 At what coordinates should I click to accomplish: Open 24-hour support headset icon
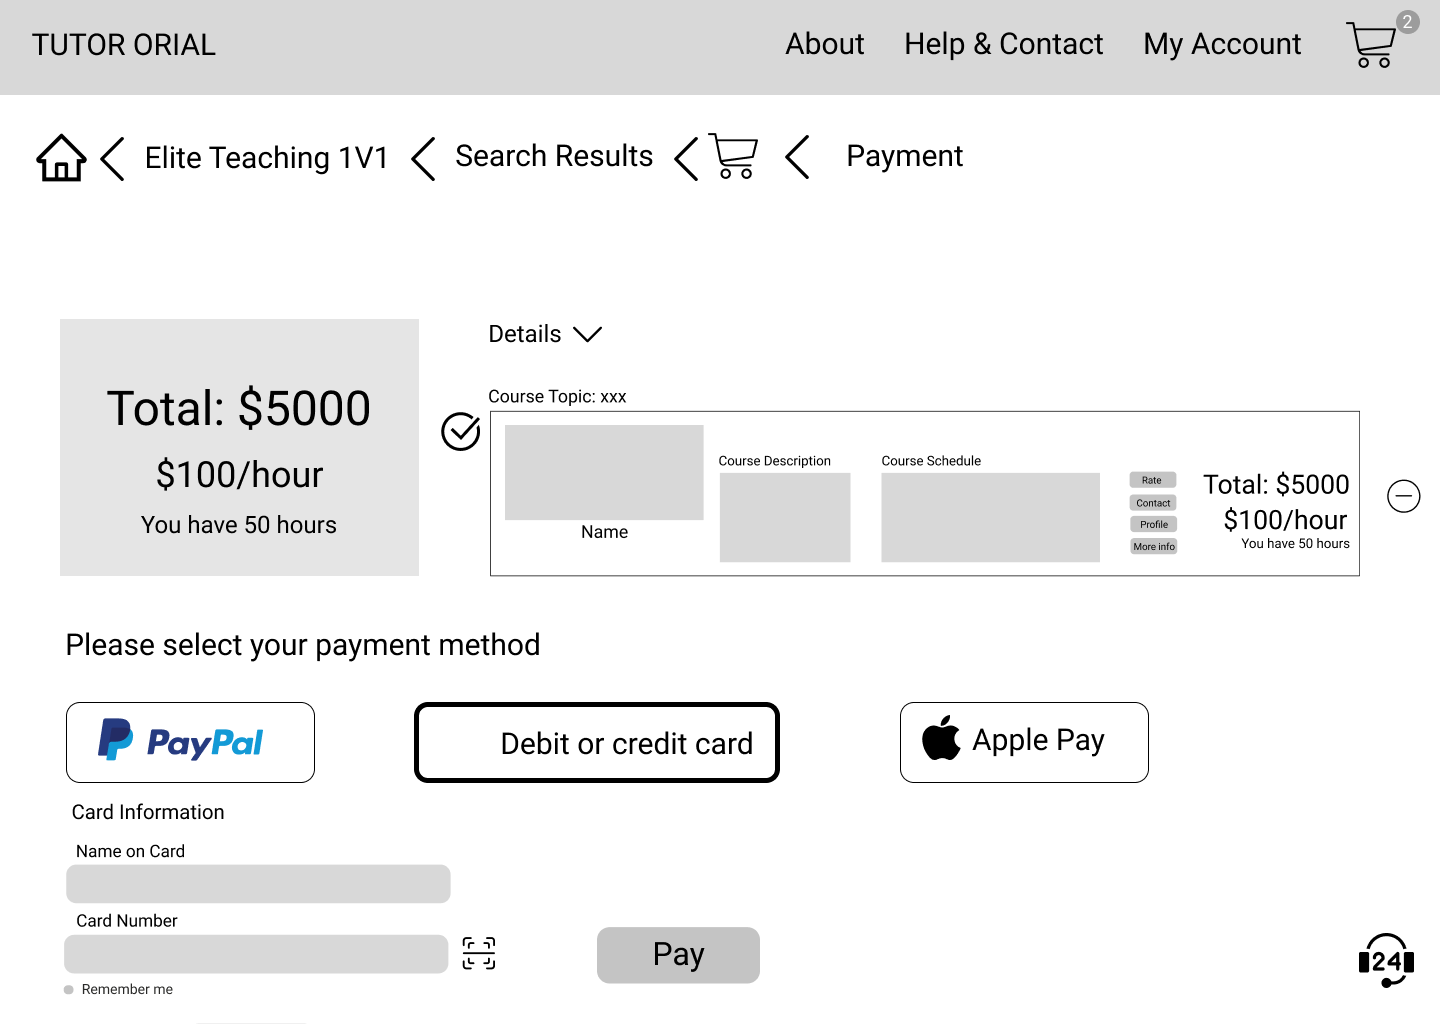[1386, 961]
